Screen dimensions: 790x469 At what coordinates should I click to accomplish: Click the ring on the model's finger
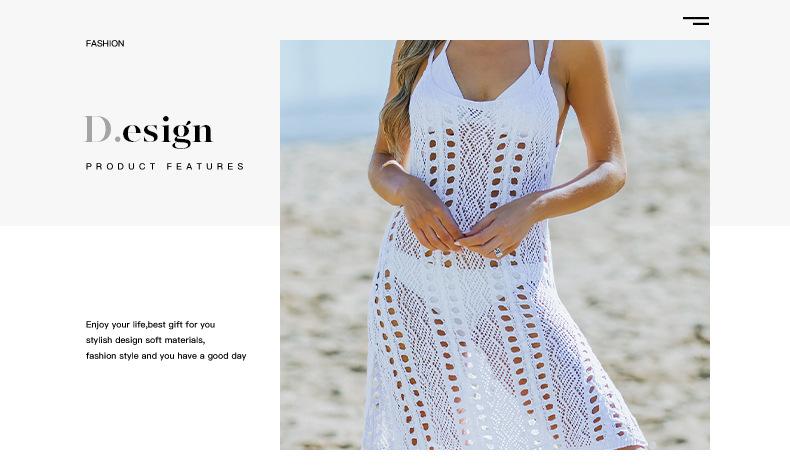(498, 251)
